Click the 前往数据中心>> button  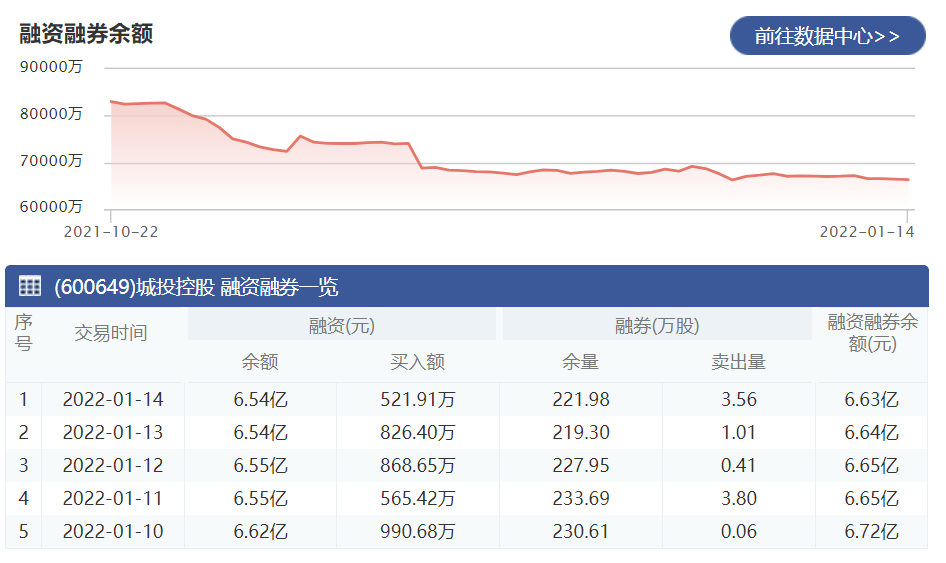(827, 36)
